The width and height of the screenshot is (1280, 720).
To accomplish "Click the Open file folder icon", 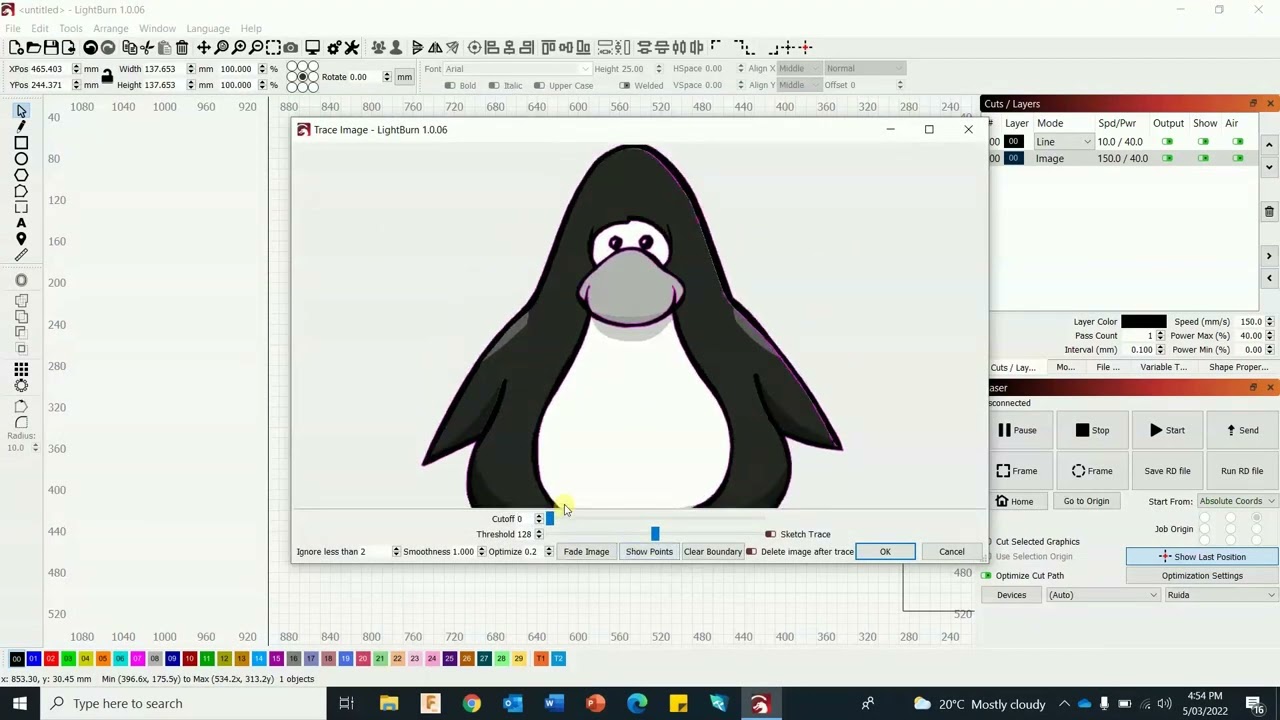I will coord(33,47).
